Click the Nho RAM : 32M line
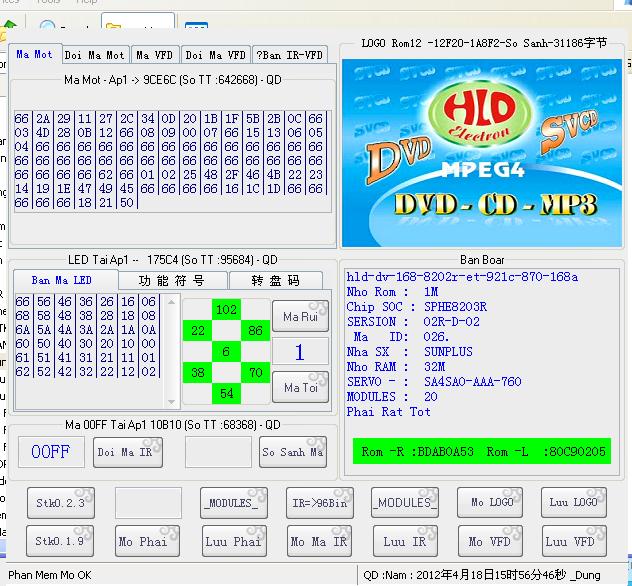The height and width of the screenshot is (586, 632). click(x=396, y=367)
